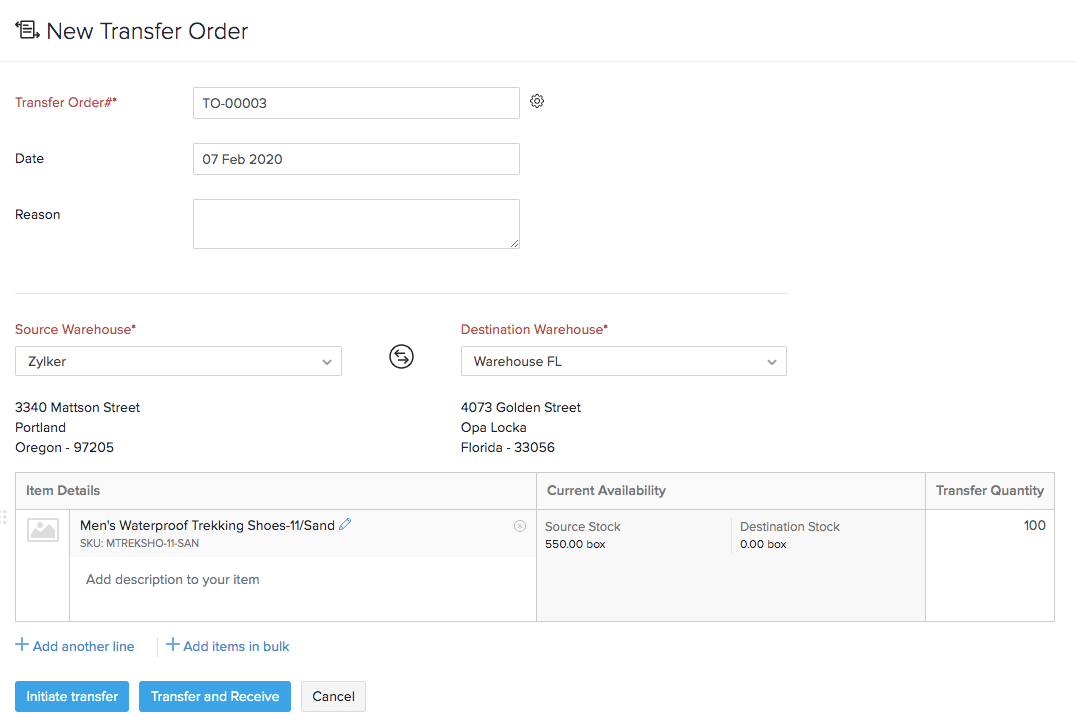The height and width of the screenshot is (728, 1076).
Task: Cancel the new transfer order
Action: point(333,696)
